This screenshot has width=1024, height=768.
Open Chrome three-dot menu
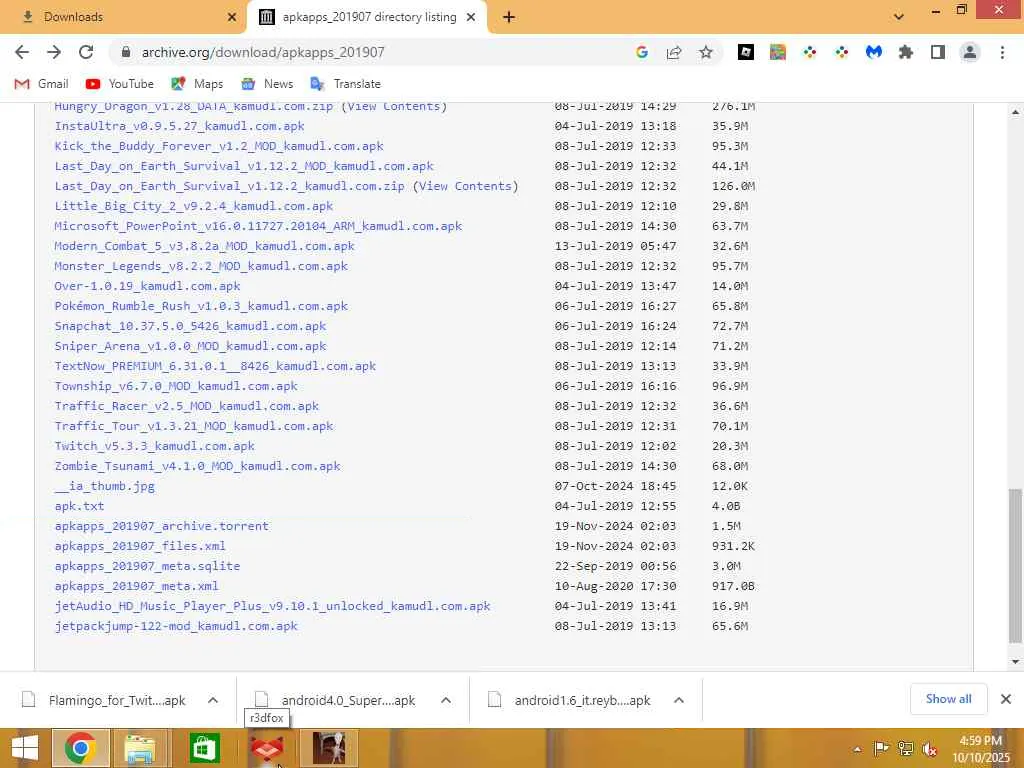tap(1002, 52)
